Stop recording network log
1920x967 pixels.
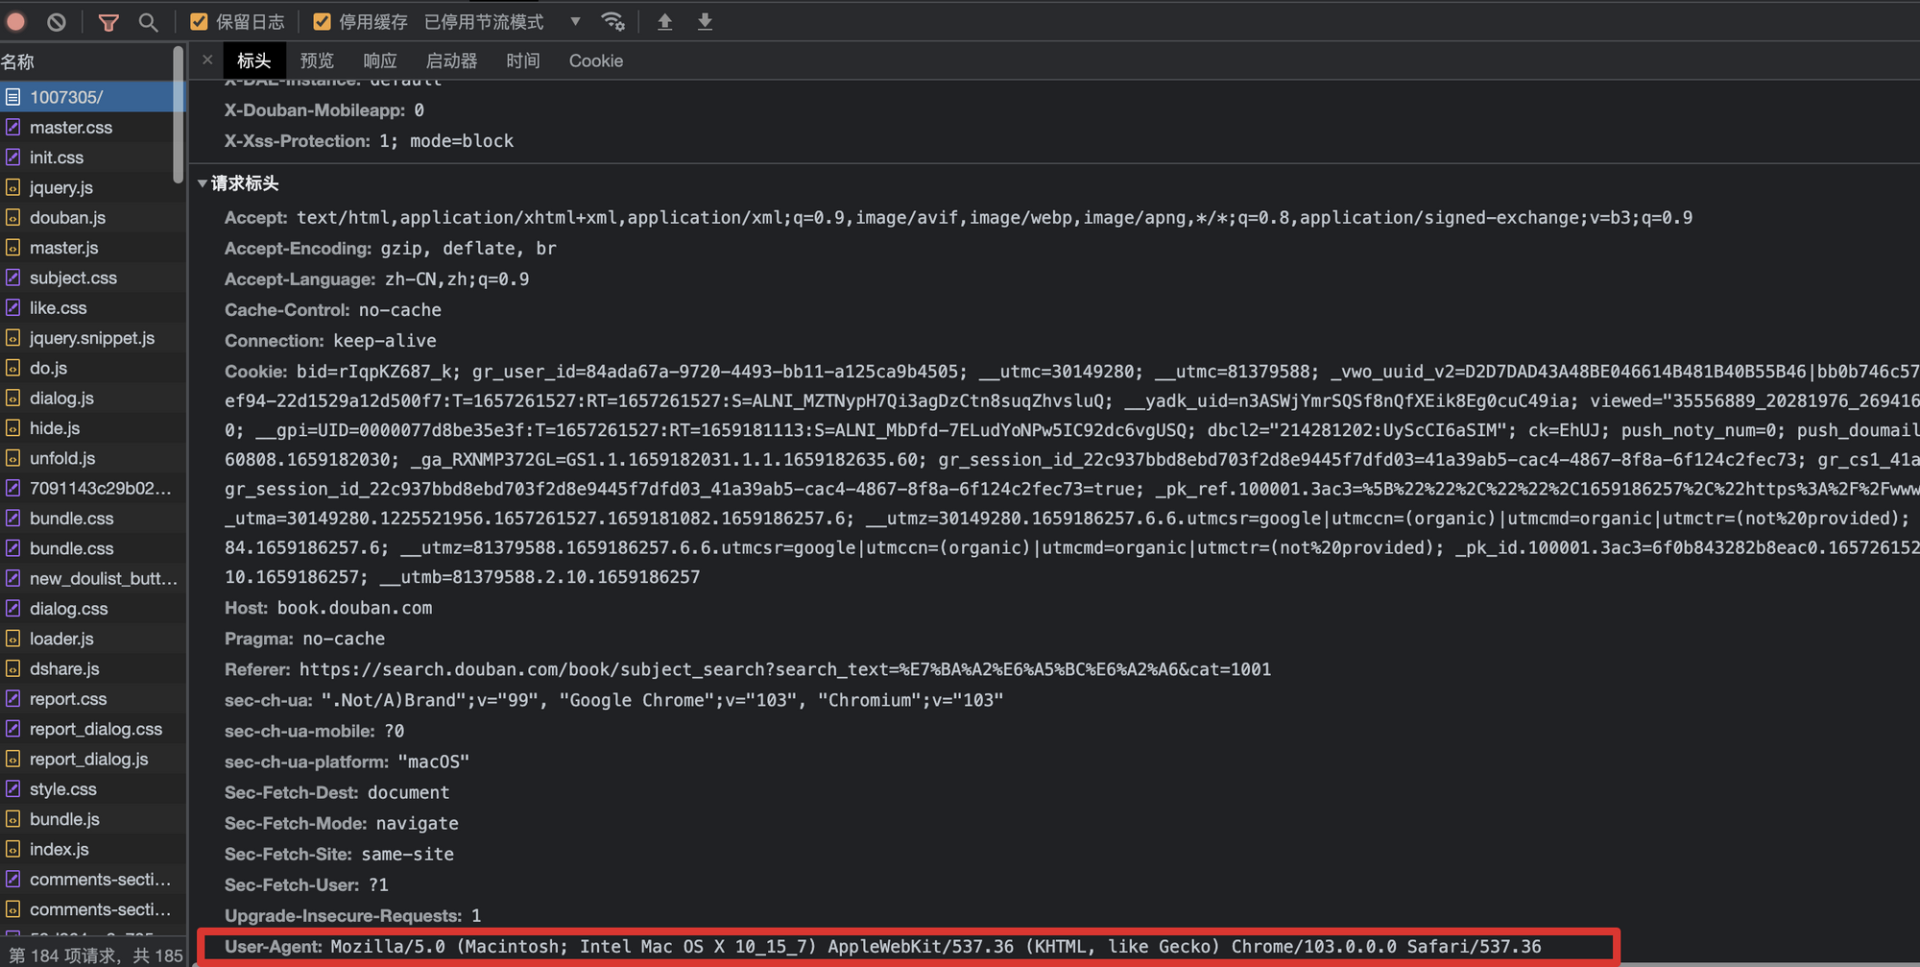pyautogui.click(x=16, y=22)
